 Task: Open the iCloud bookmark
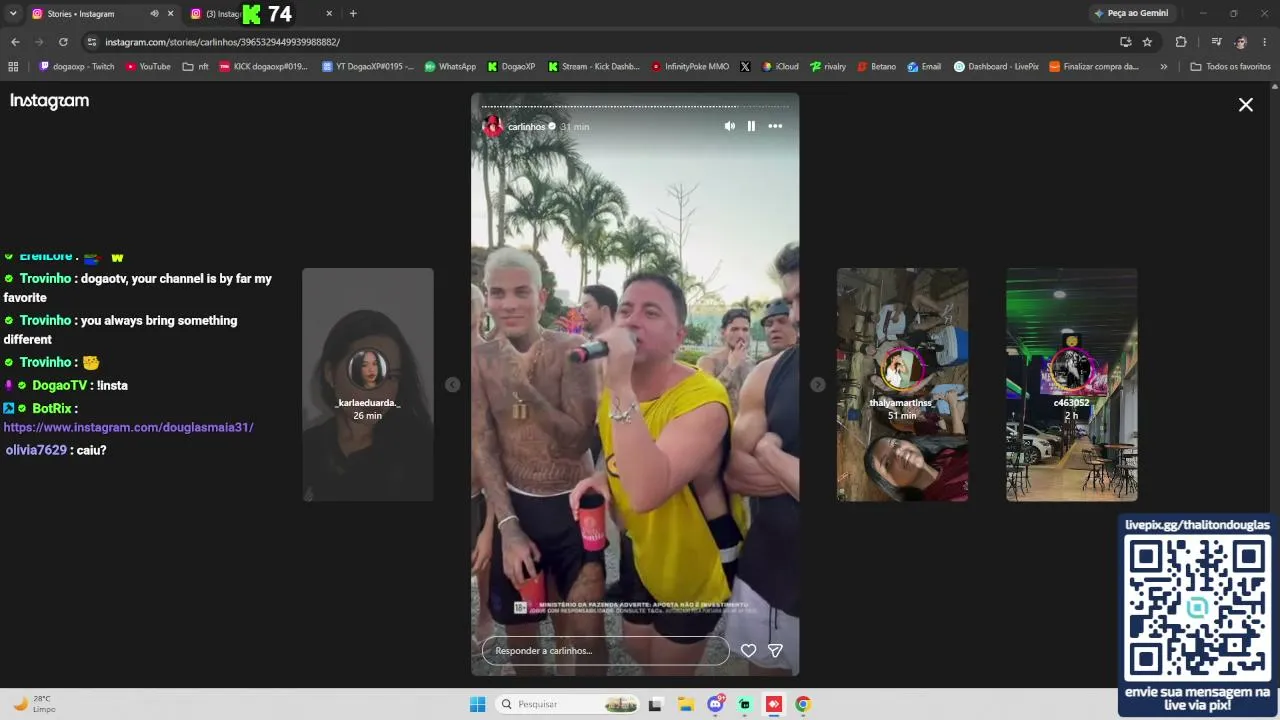tap(780, 67)
